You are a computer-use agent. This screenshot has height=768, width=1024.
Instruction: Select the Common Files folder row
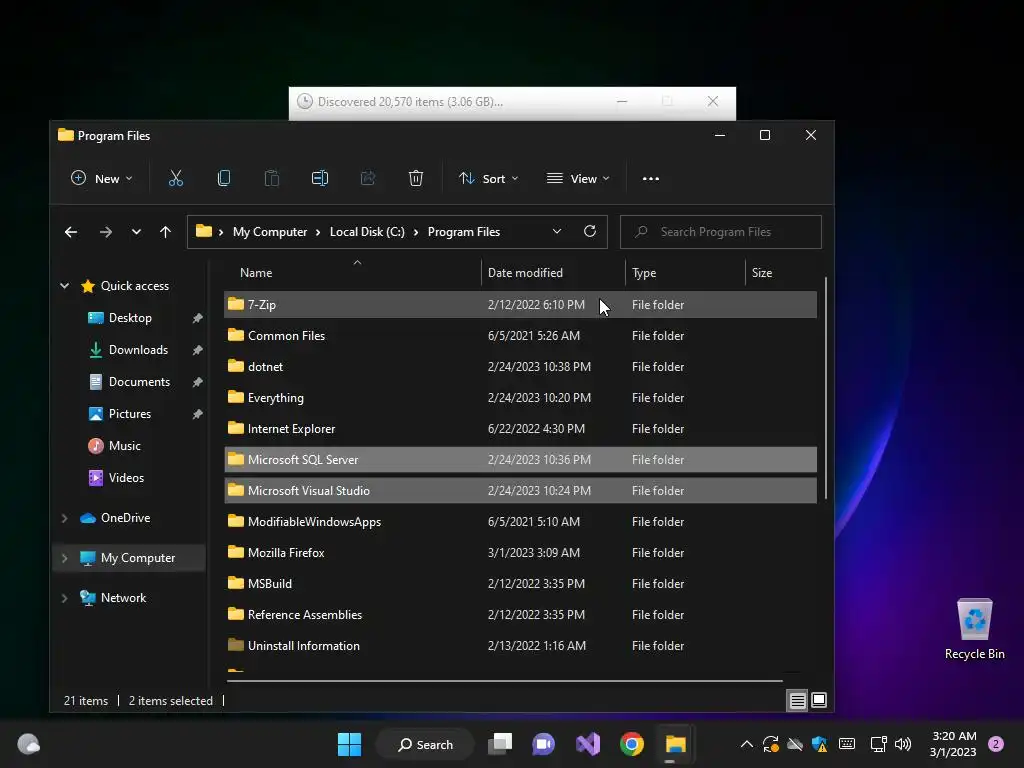520,336
